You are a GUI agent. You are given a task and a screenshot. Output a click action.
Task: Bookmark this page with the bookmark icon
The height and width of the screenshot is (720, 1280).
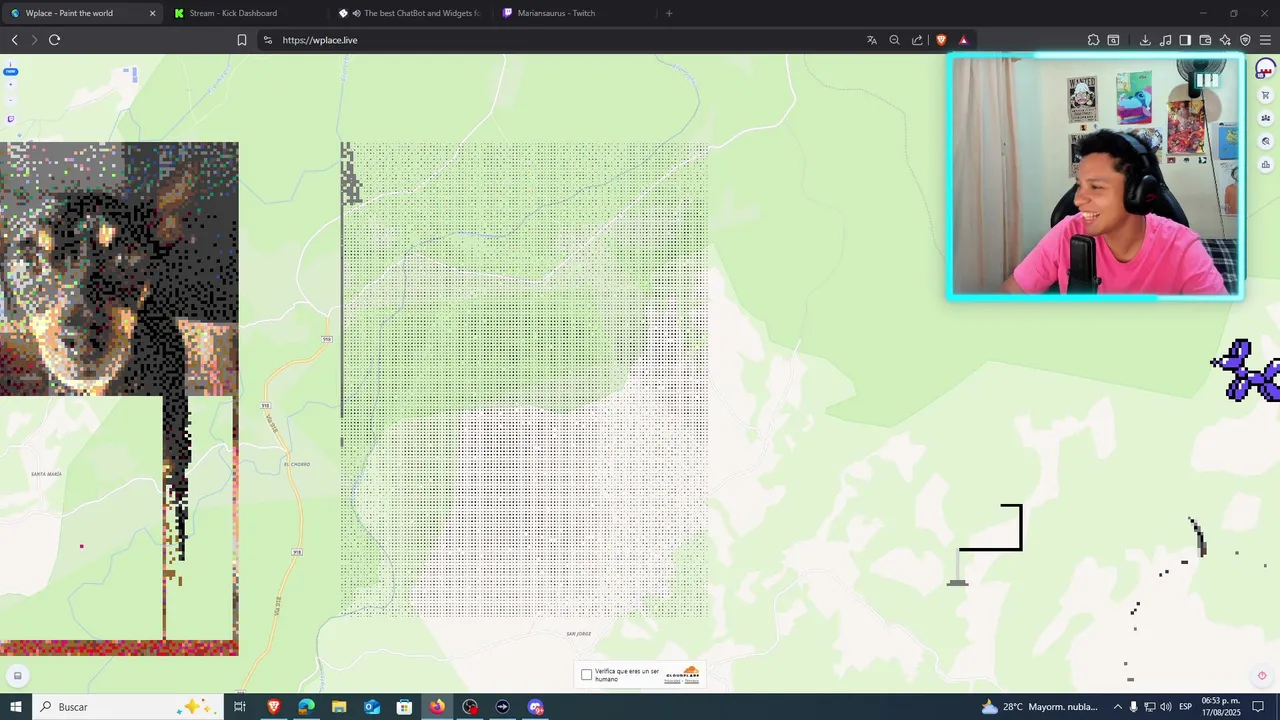(241, 40)
